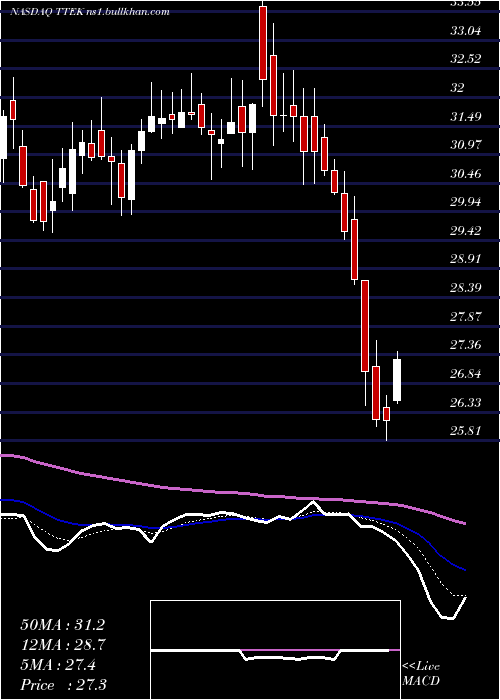The height and width of the screenshot is (700, 500).
Task: Click the 30.97 price level label
Action: coord(466,145)
